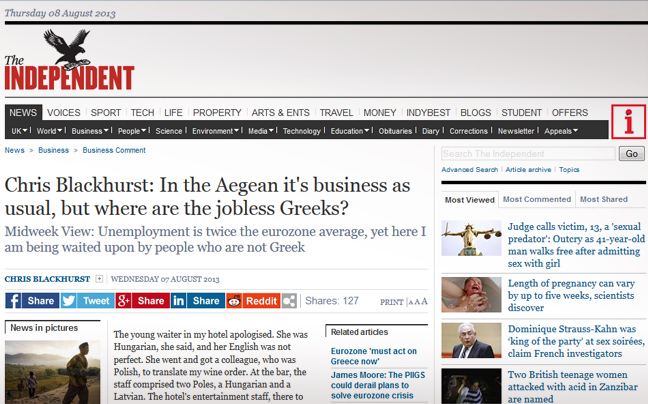Select the largest text size A
Viewport: 648px width, 404px height.
point(424,302)
